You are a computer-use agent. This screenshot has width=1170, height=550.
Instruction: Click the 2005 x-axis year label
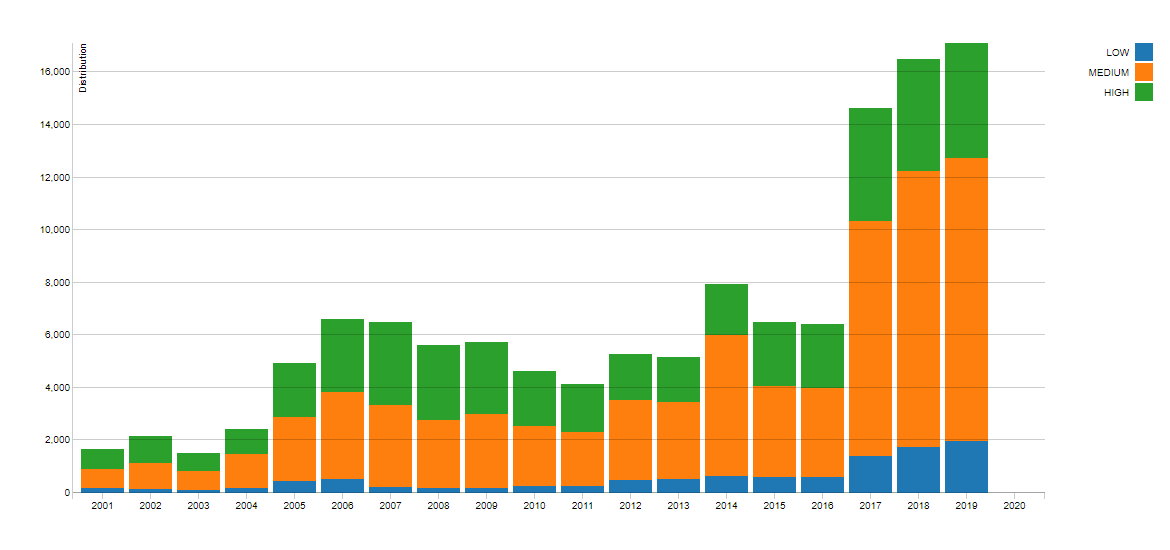coord(294,507)
